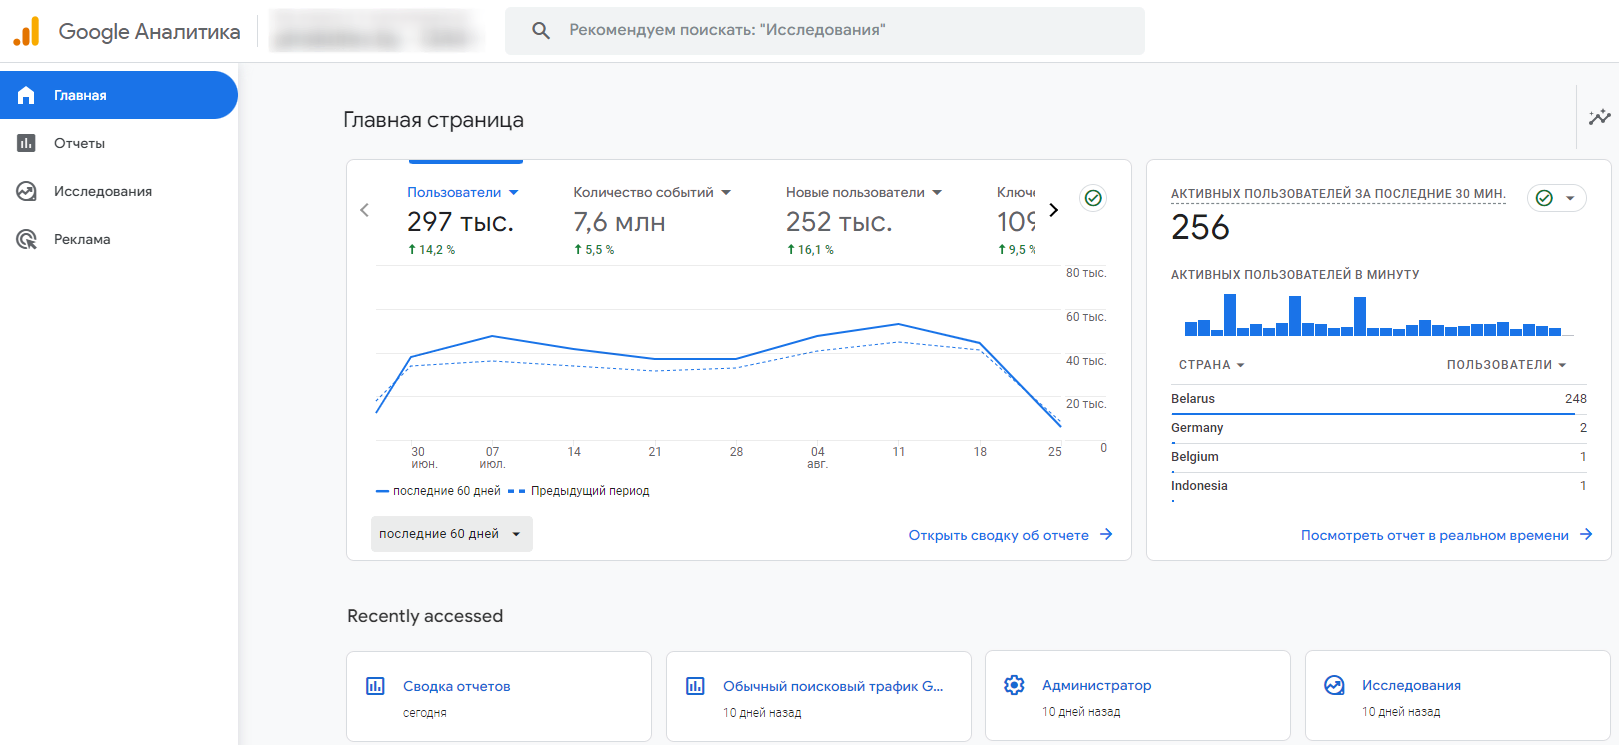Select Исследования in the sidebar
The width and height of the screenshot is (1619, 745).
tap(119, 191)
